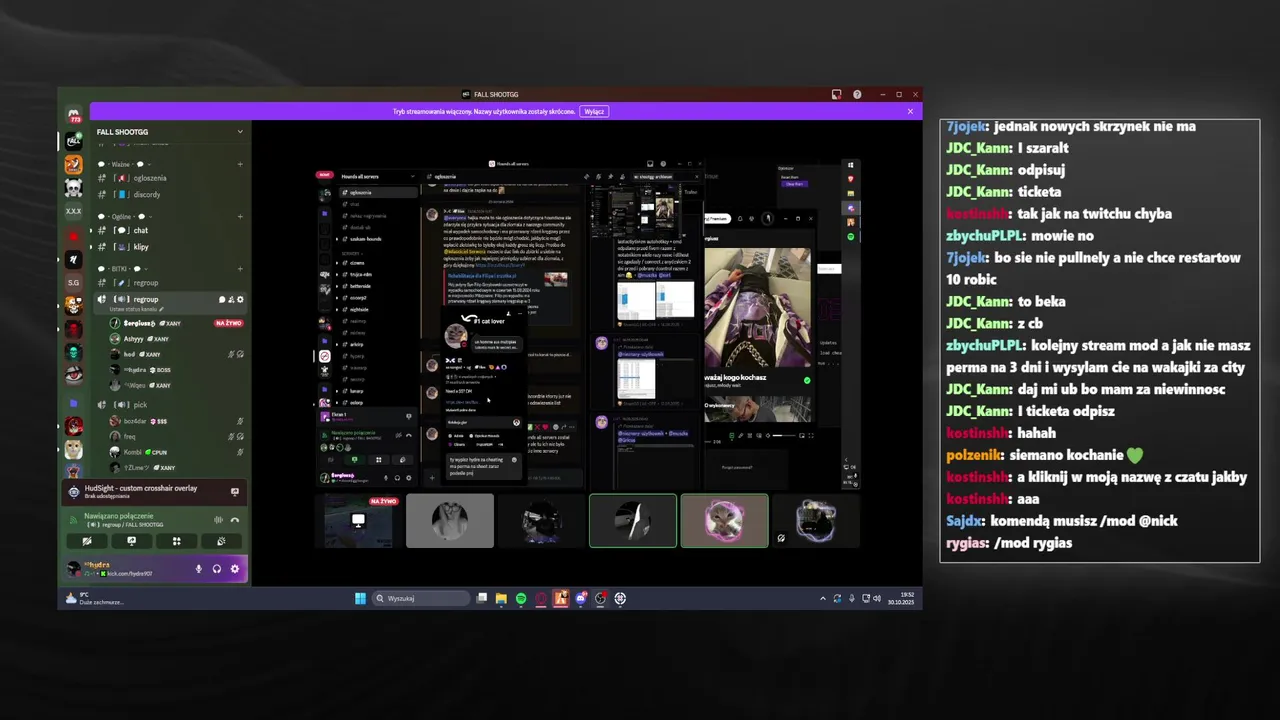The image size is (1280, 720).
Task: Add a channel to the Ogólne category
Action: [240, 216]
